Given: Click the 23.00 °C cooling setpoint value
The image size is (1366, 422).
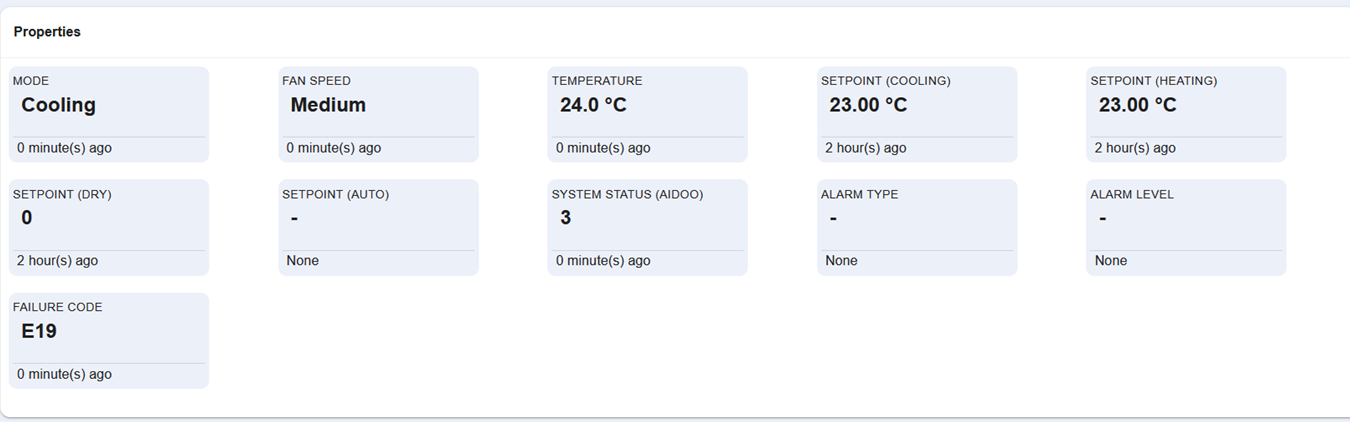Looking at the screenshot, I should [868, 105].
